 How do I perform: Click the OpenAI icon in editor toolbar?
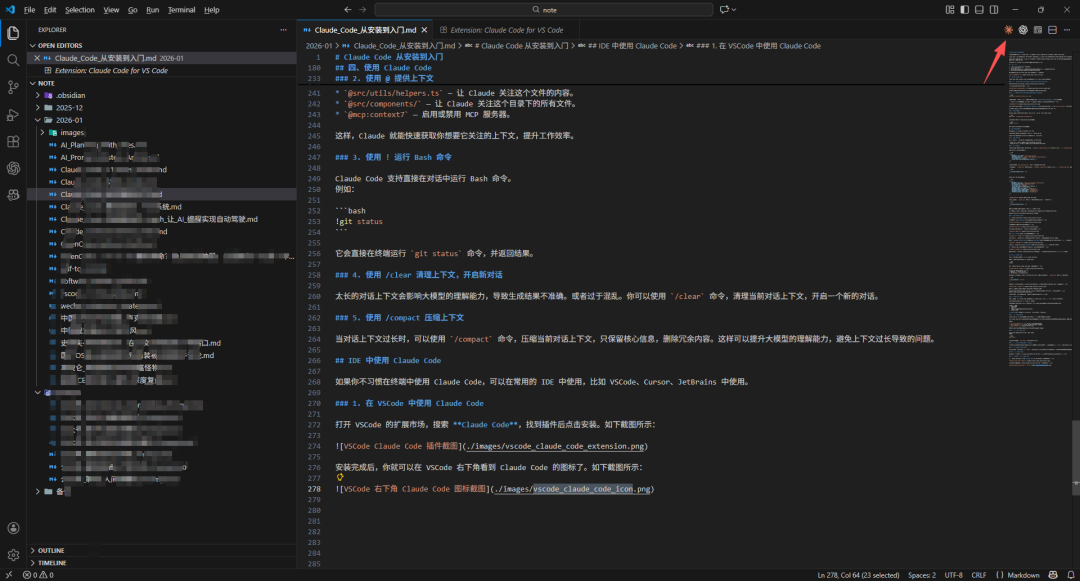point(1023,30)
